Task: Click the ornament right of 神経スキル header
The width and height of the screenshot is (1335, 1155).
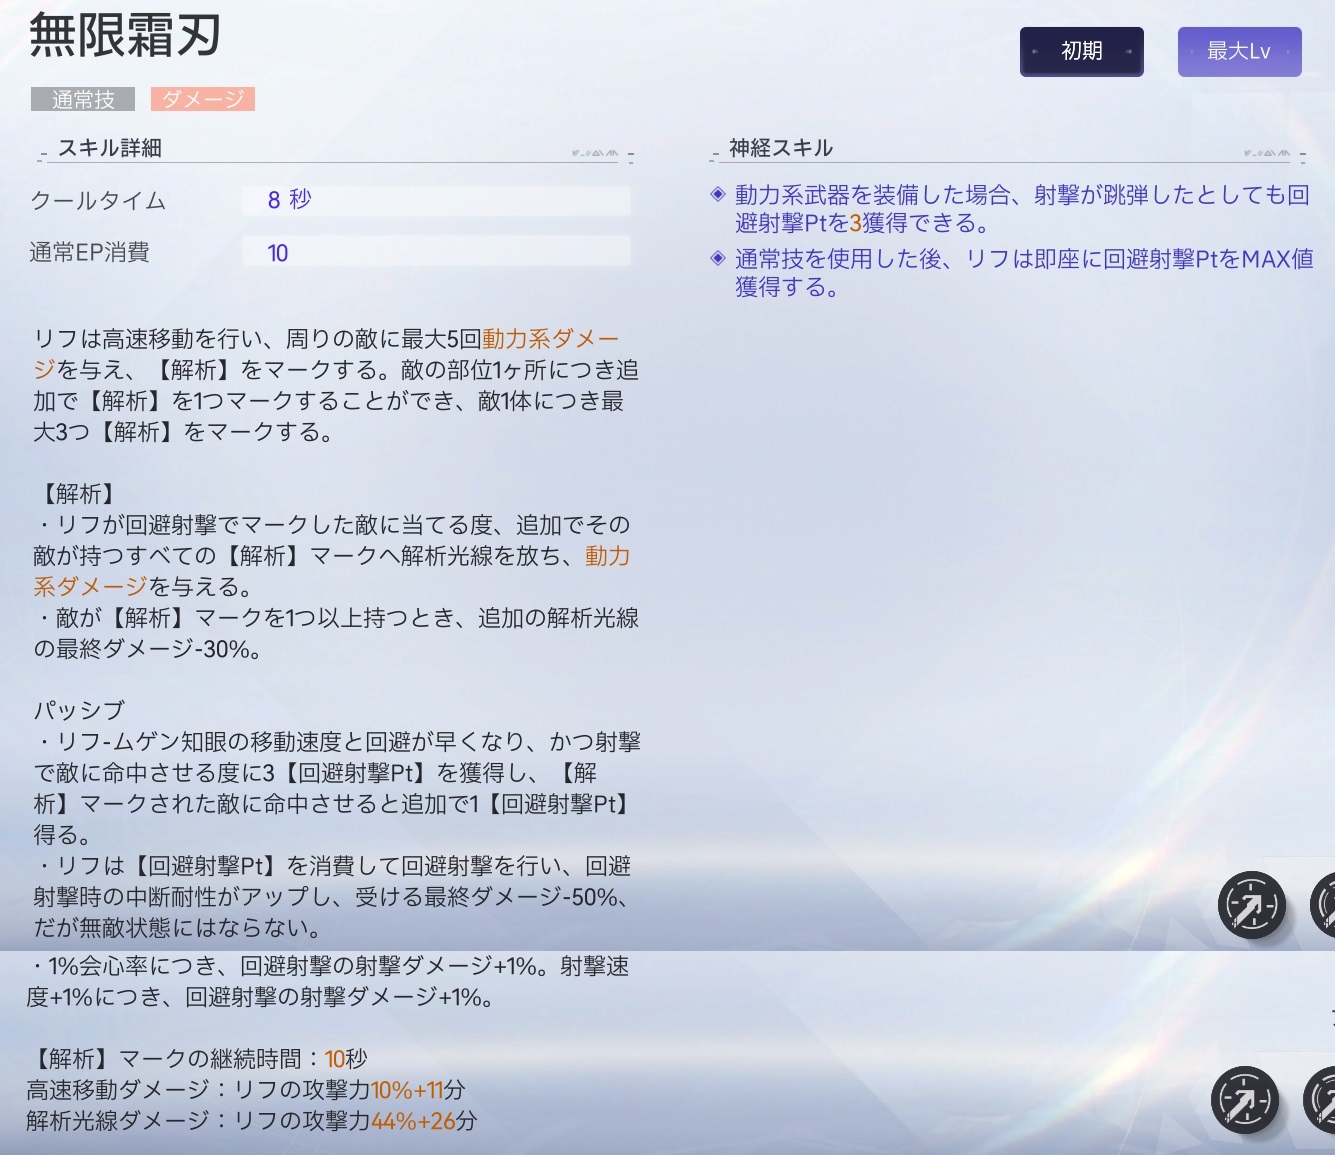Action: (1267, 154)
